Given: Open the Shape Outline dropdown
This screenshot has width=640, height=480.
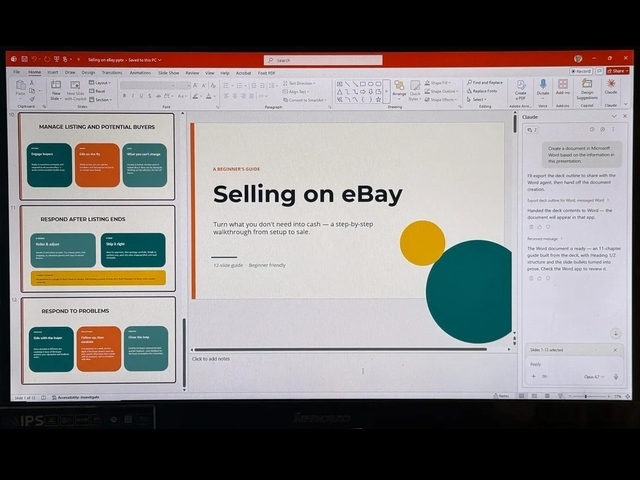Looking at the screenshot, I should pos(441,91).
